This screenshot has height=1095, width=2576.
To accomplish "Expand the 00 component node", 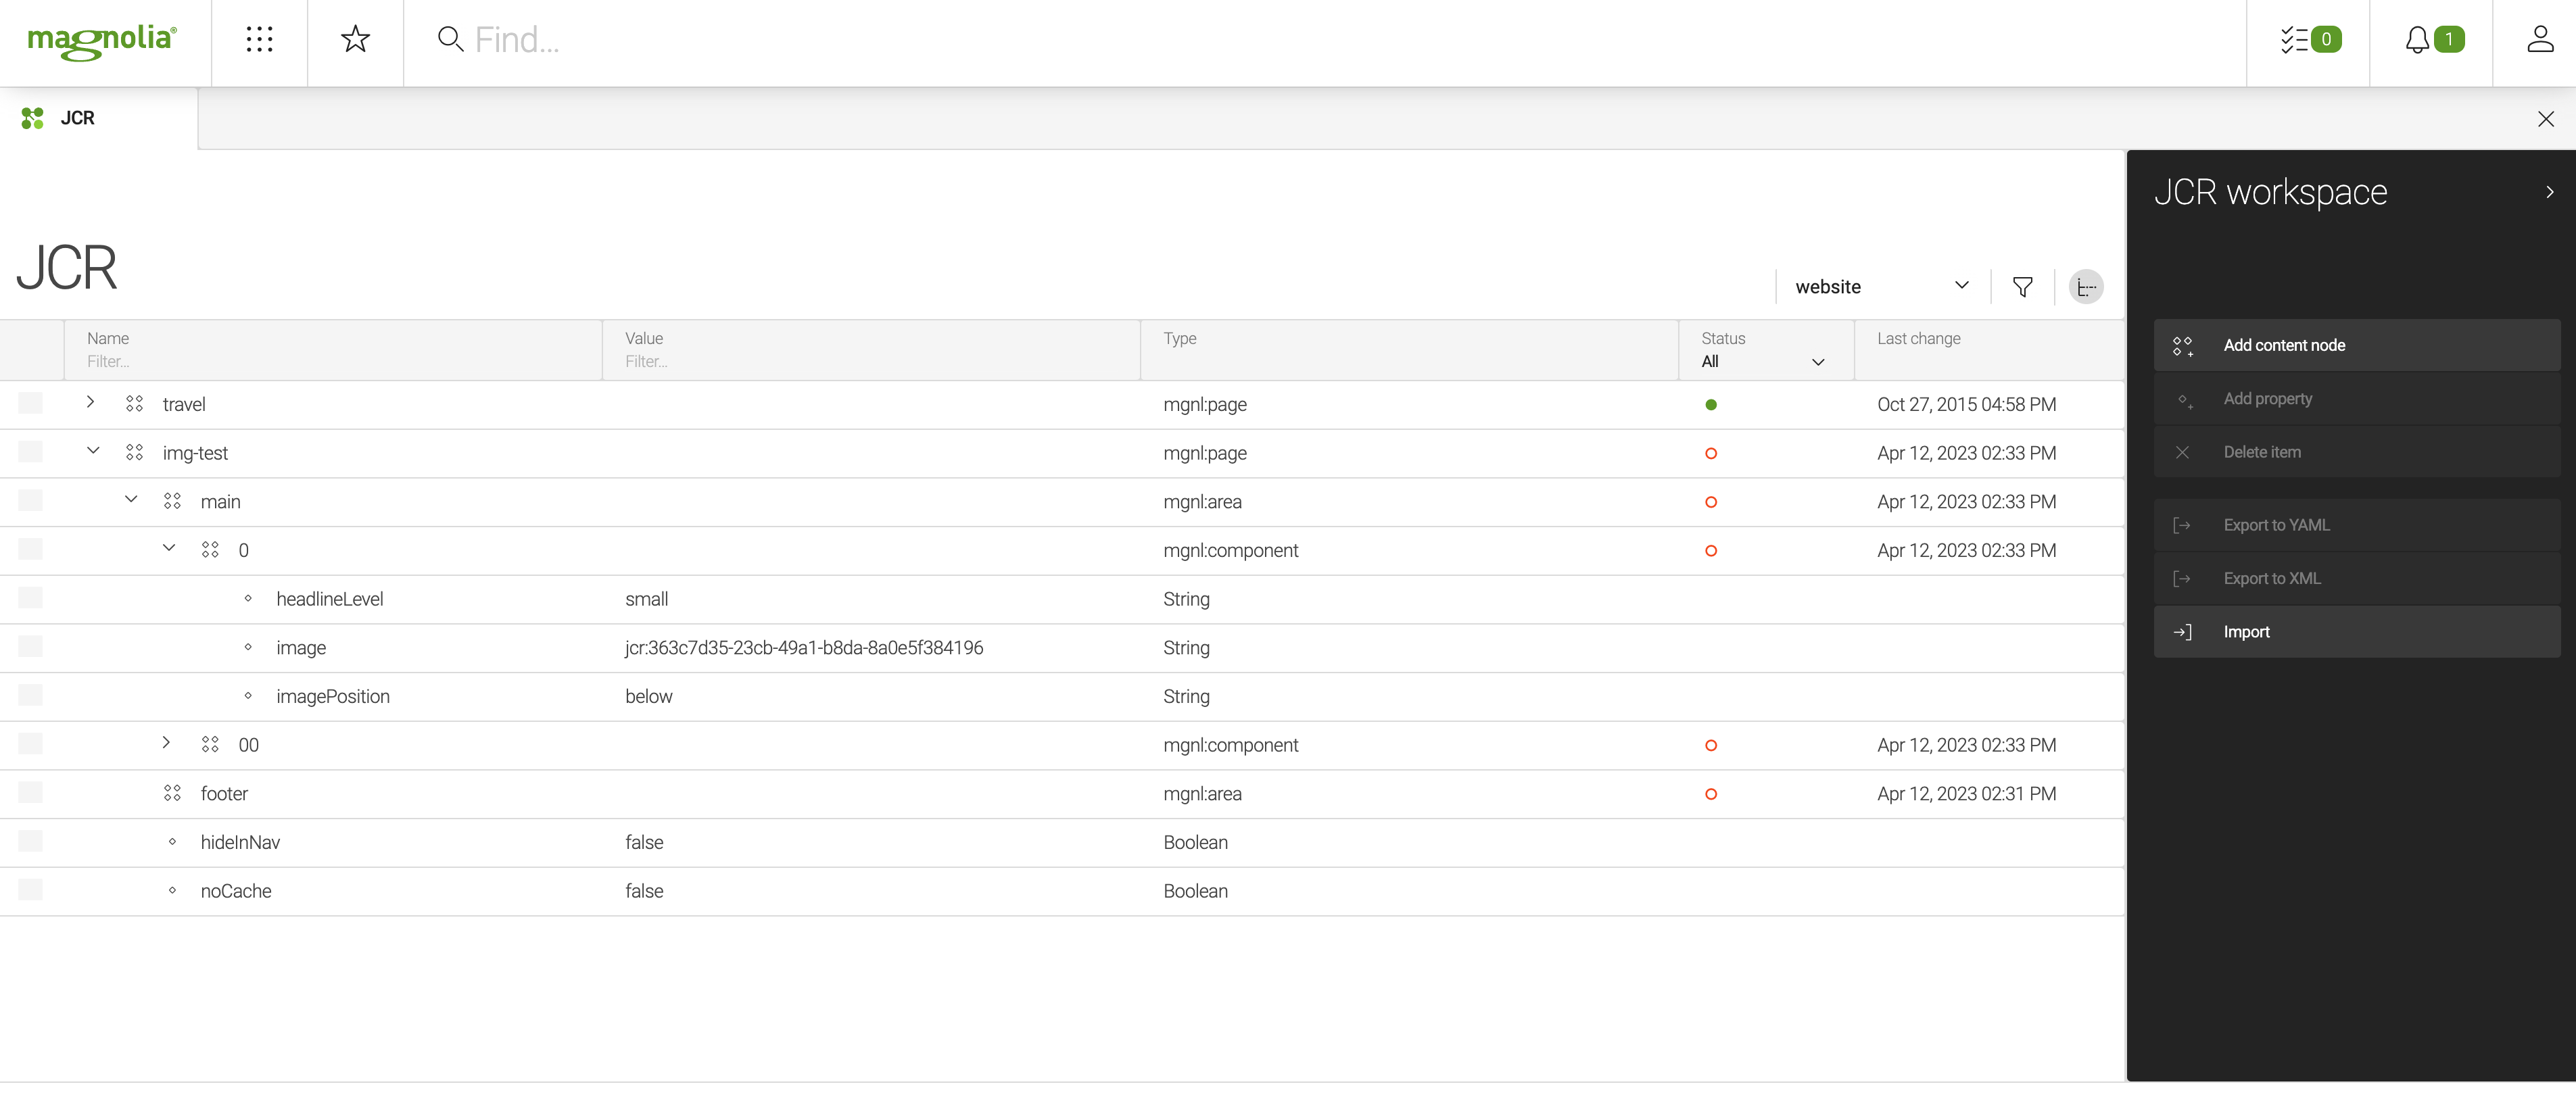I will [x=166, y=746].
